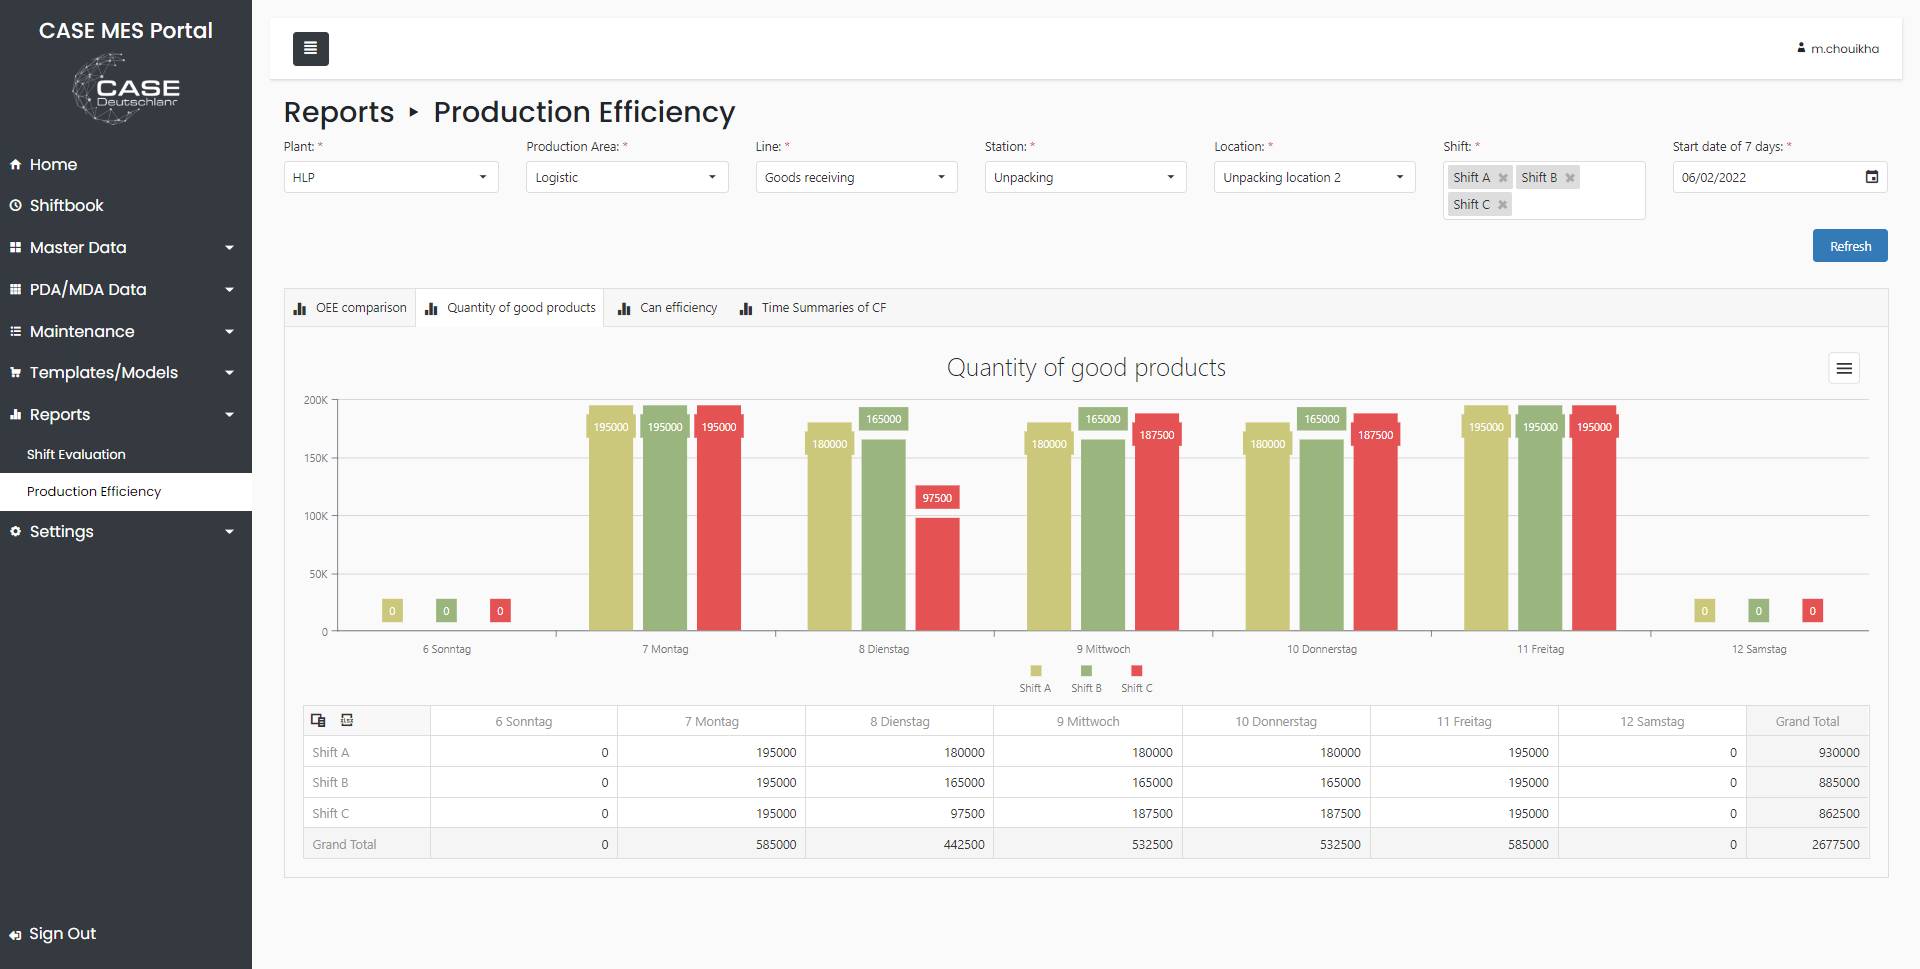Click the 862500 Shift C total cell
The width and height of the screenshot is (1920, 969).
coord(1807,813)
